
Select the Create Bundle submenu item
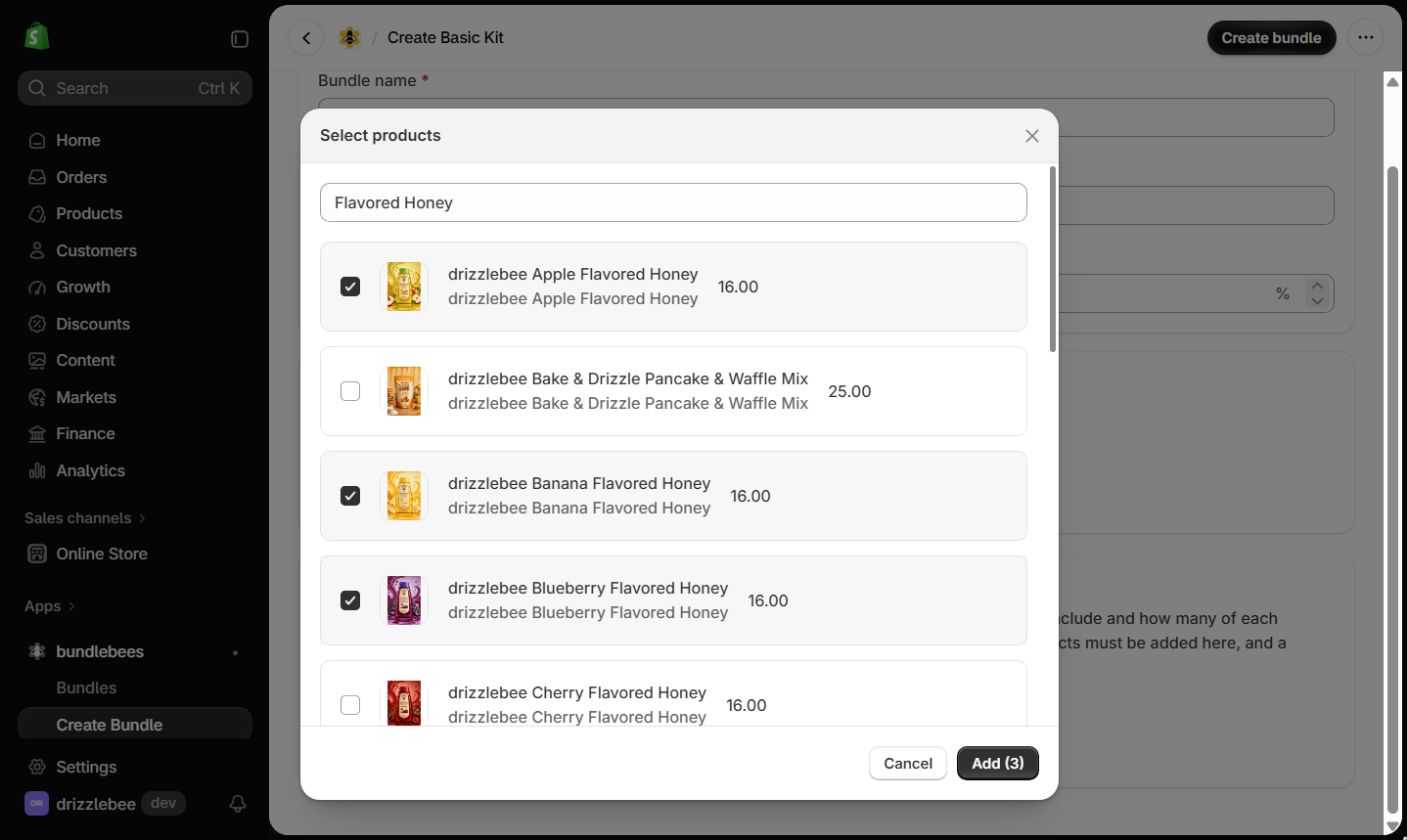[x=135, y=725]
